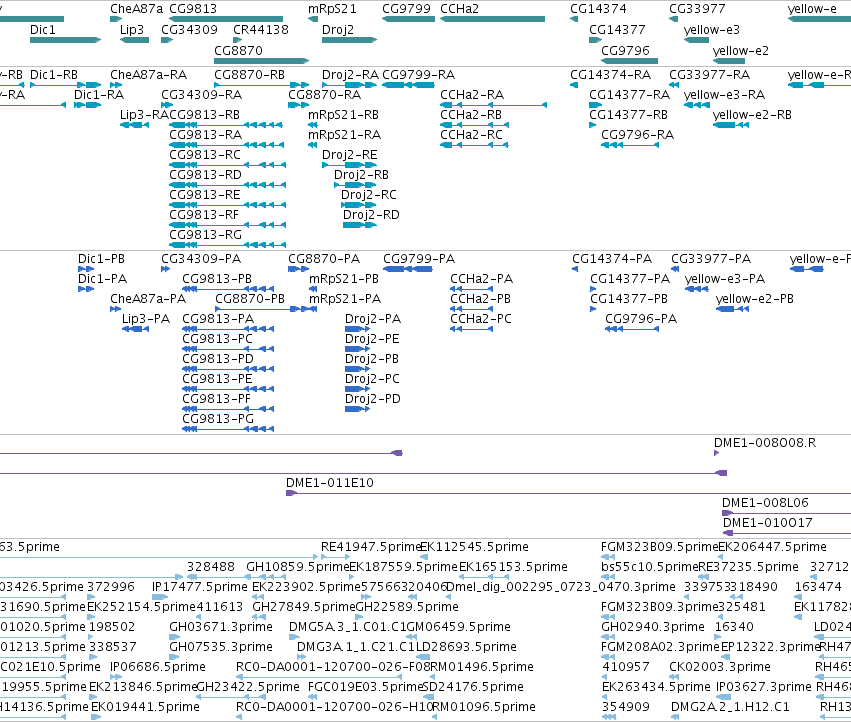This screenshot has height=722, width=851.
Task: Click the "Lip3-PA" protein label
Action: coord(145,319)
